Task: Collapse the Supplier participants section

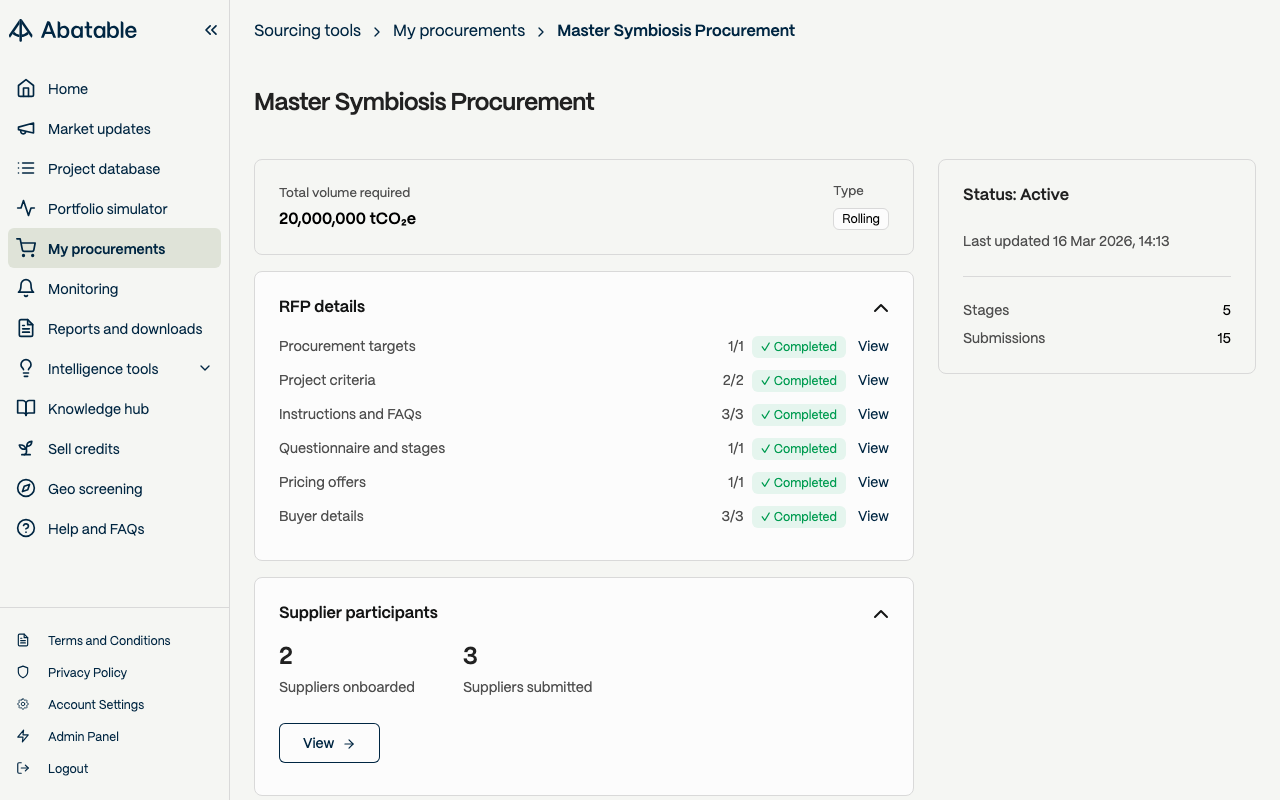Action: (x=880, y=614)
